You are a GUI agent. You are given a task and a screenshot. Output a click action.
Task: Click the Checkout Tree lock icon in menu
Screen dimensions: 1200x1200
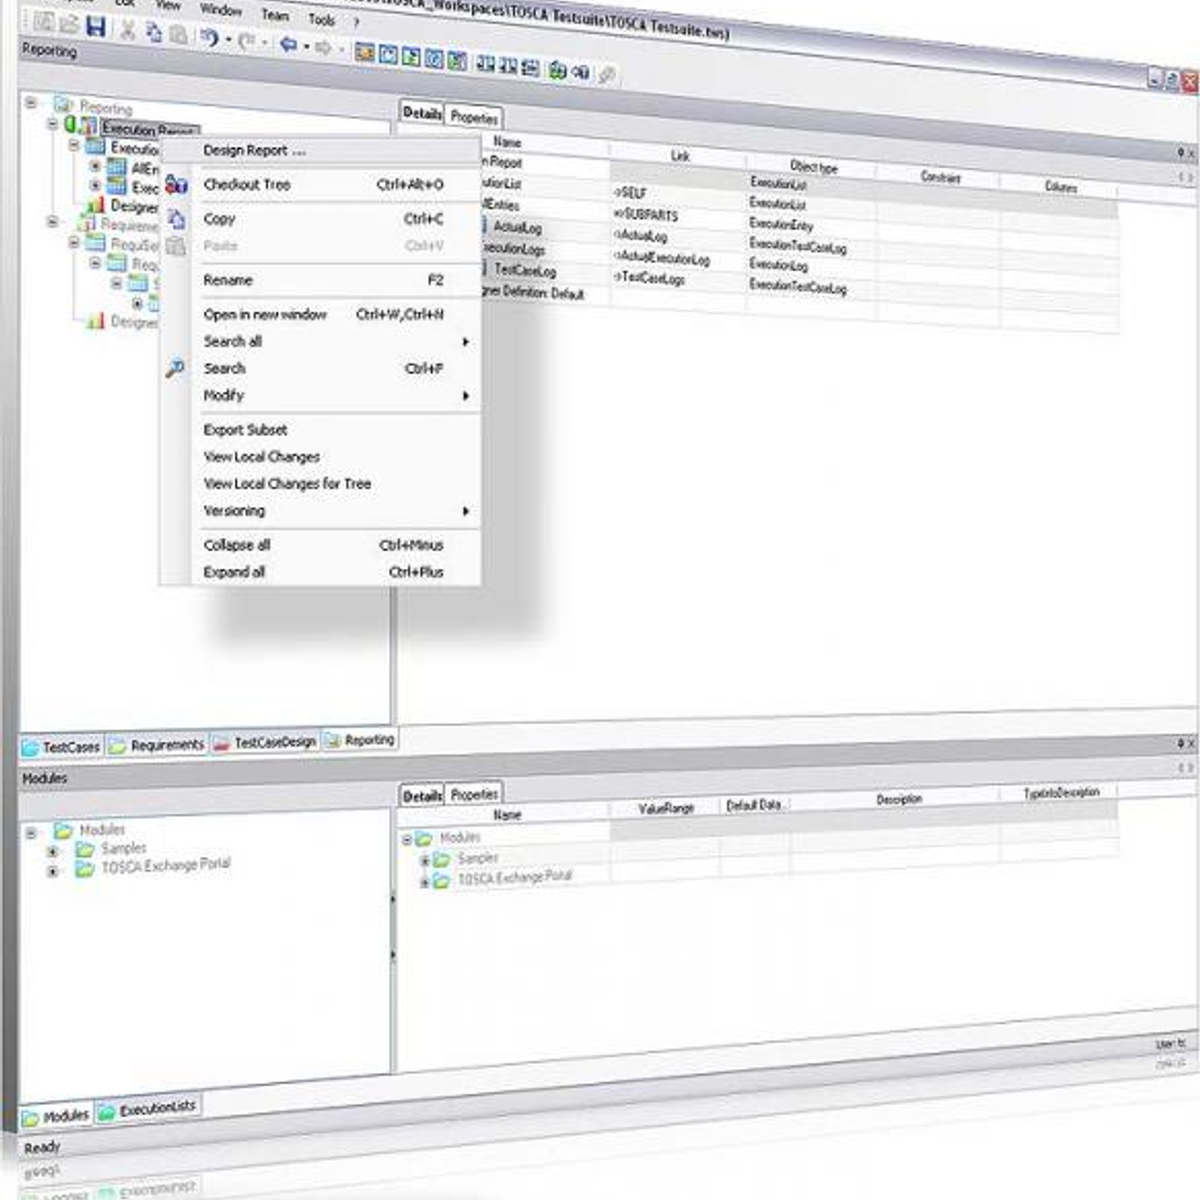point(176,185)
